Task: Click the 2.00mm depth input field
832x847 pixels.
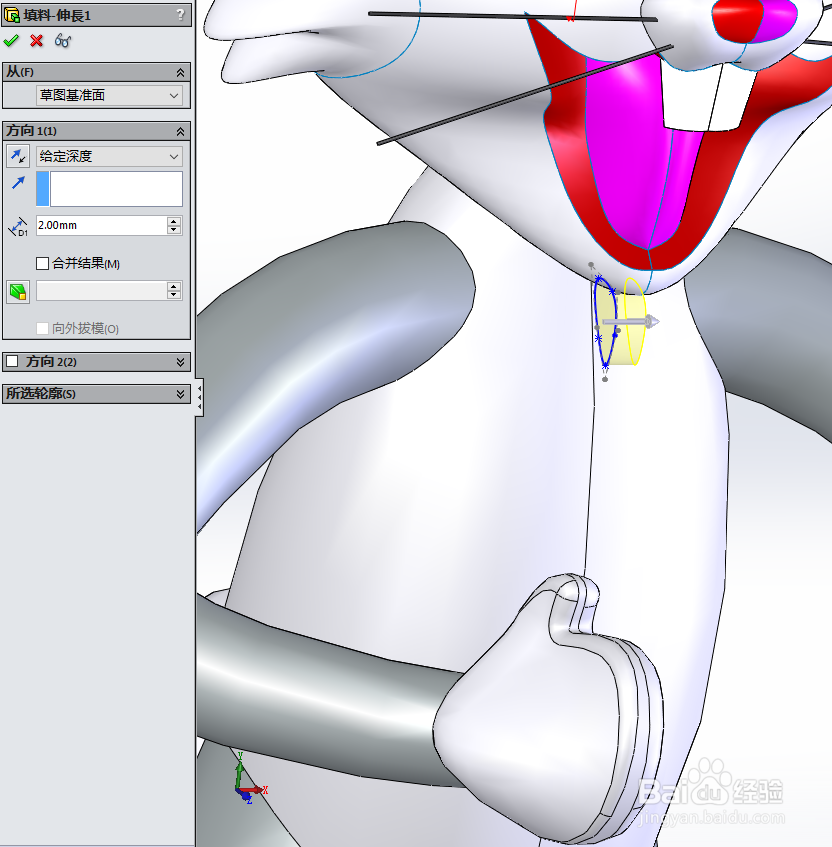Action: 102,225
